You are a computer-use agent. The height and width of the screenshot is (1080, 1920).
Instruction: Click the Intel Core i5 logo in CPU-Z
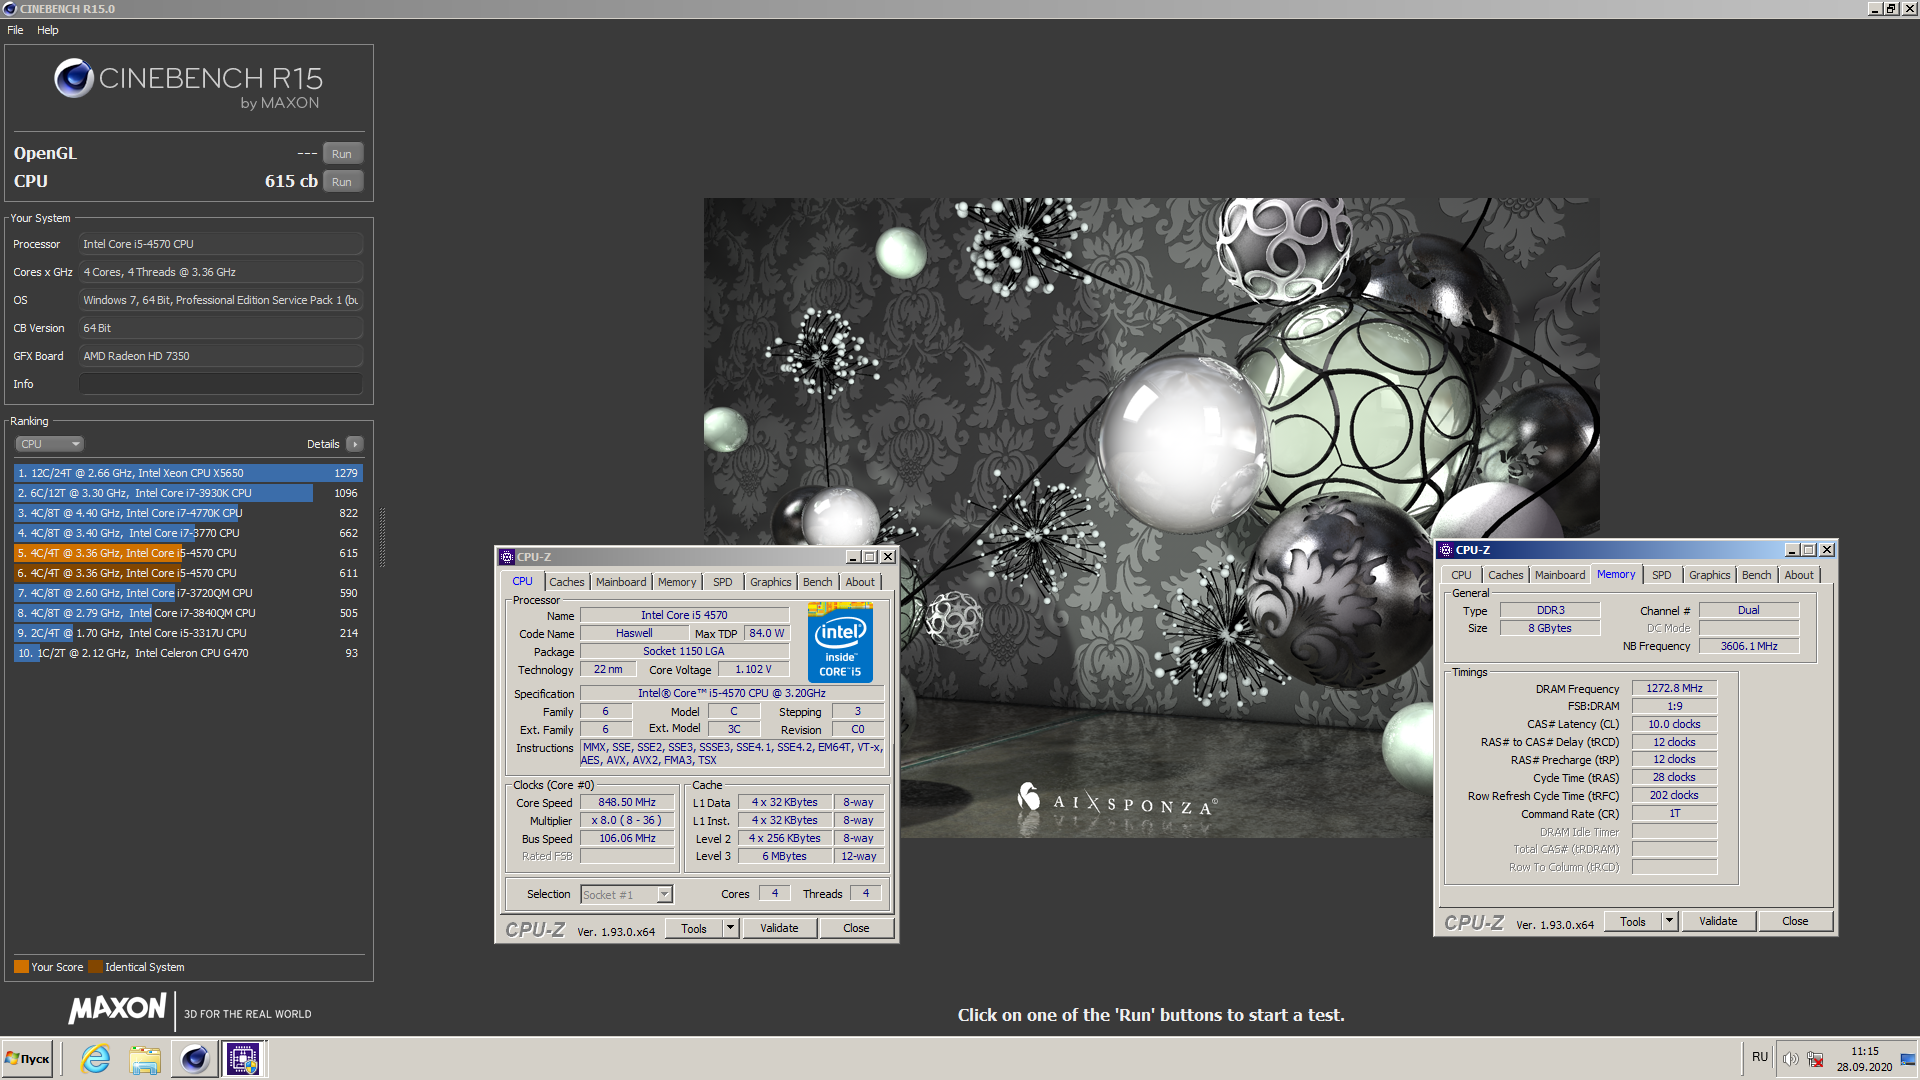840,642
